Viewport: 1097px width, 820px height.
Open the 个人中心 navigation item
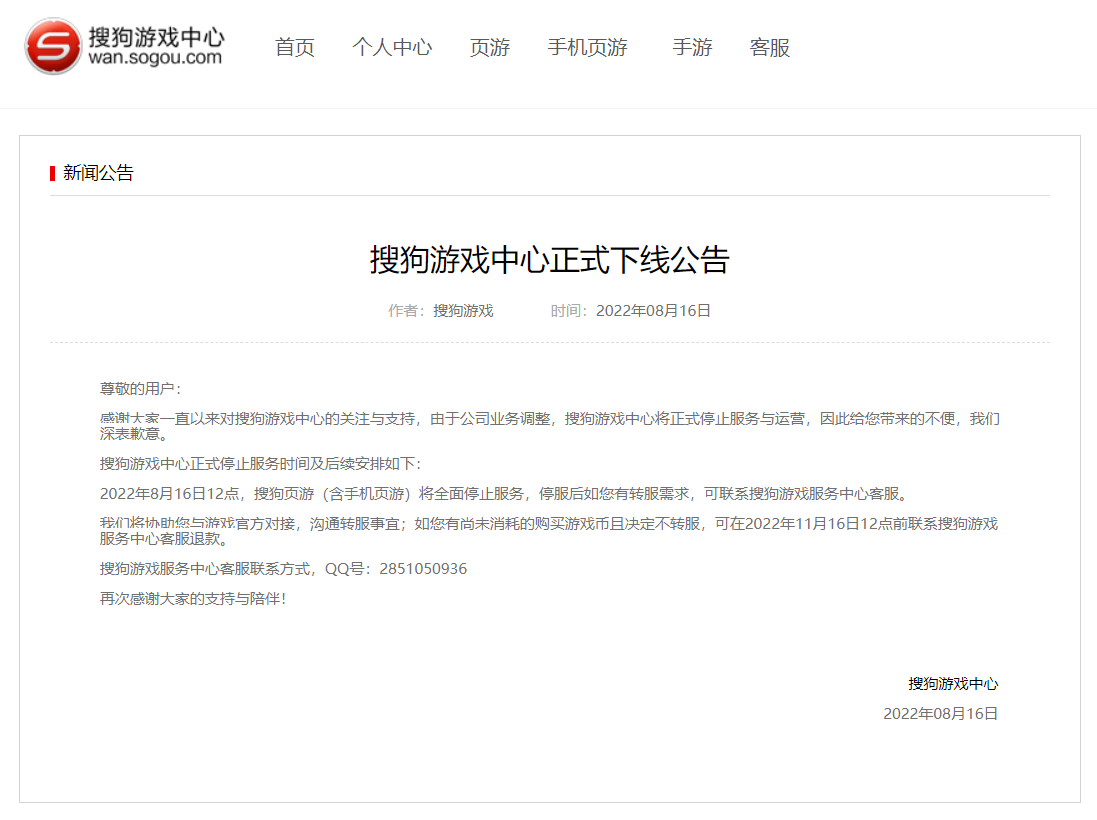click(x=392, y=47)
